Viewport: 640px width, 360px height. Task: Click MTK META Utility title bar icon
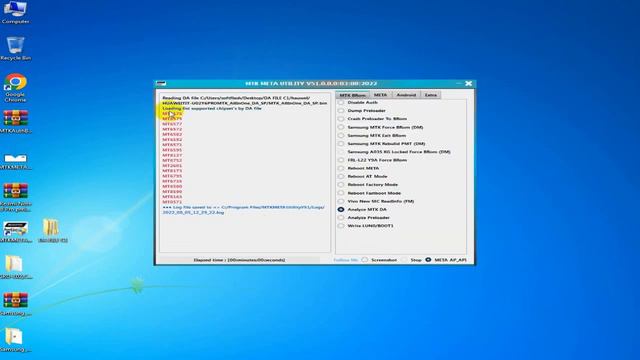point(161,83)
